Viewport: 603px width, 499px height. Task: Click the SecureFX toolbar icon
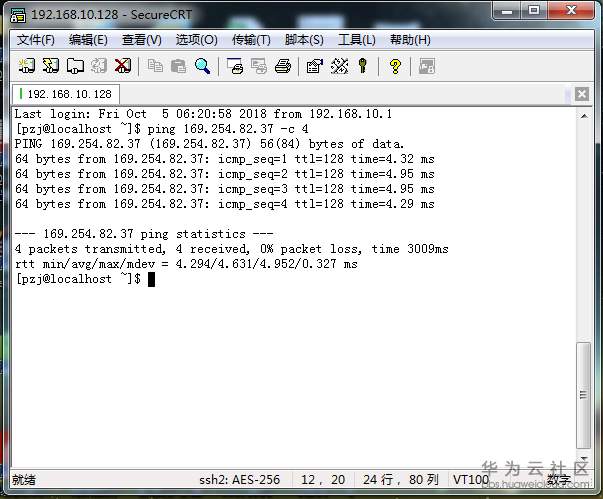click(427, 66)
